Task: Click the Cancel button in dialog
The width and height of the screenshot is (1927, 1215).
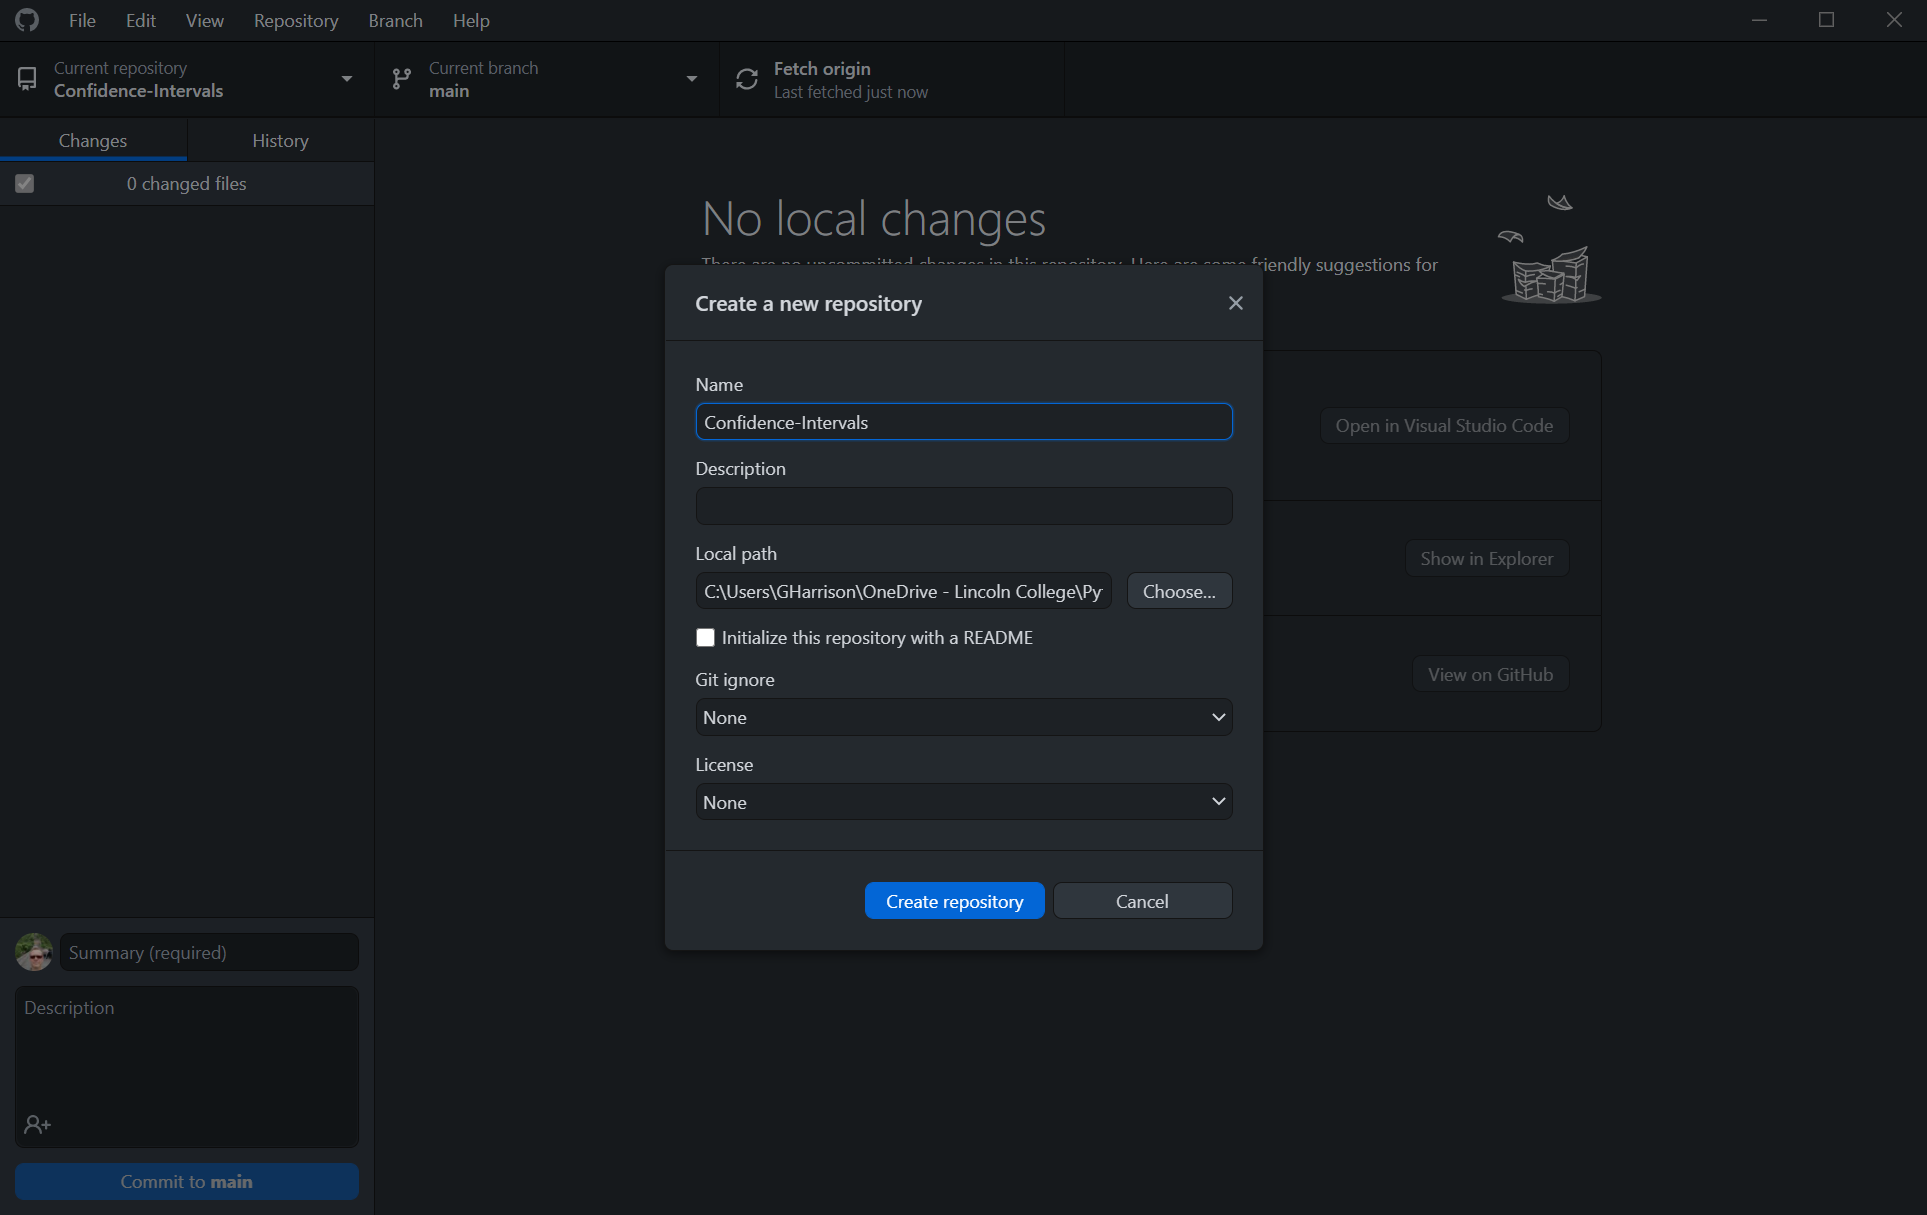Action: click(x=1142, y=901)
